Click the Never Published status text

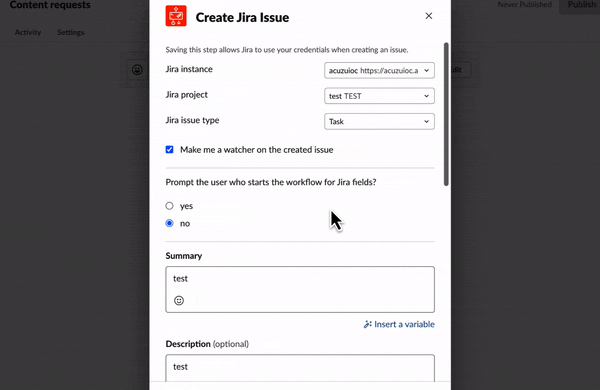pos(525,5)
